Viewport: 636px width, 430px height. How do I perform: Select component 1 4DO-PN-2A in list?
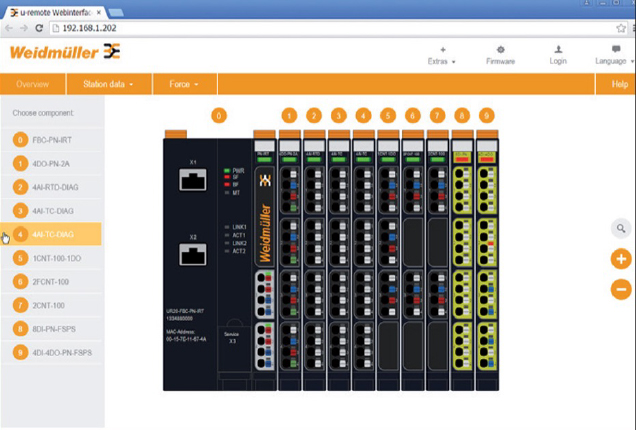pyautogui.click(x=51, y=163)
